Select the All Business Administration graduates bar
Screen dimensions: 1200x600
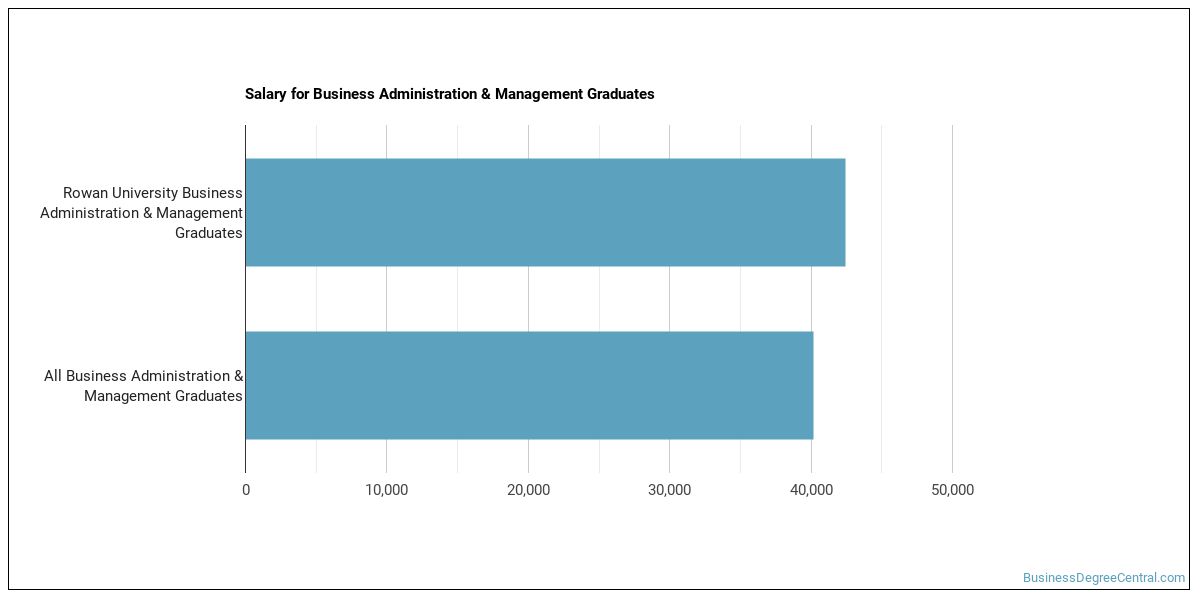point(529,385)
